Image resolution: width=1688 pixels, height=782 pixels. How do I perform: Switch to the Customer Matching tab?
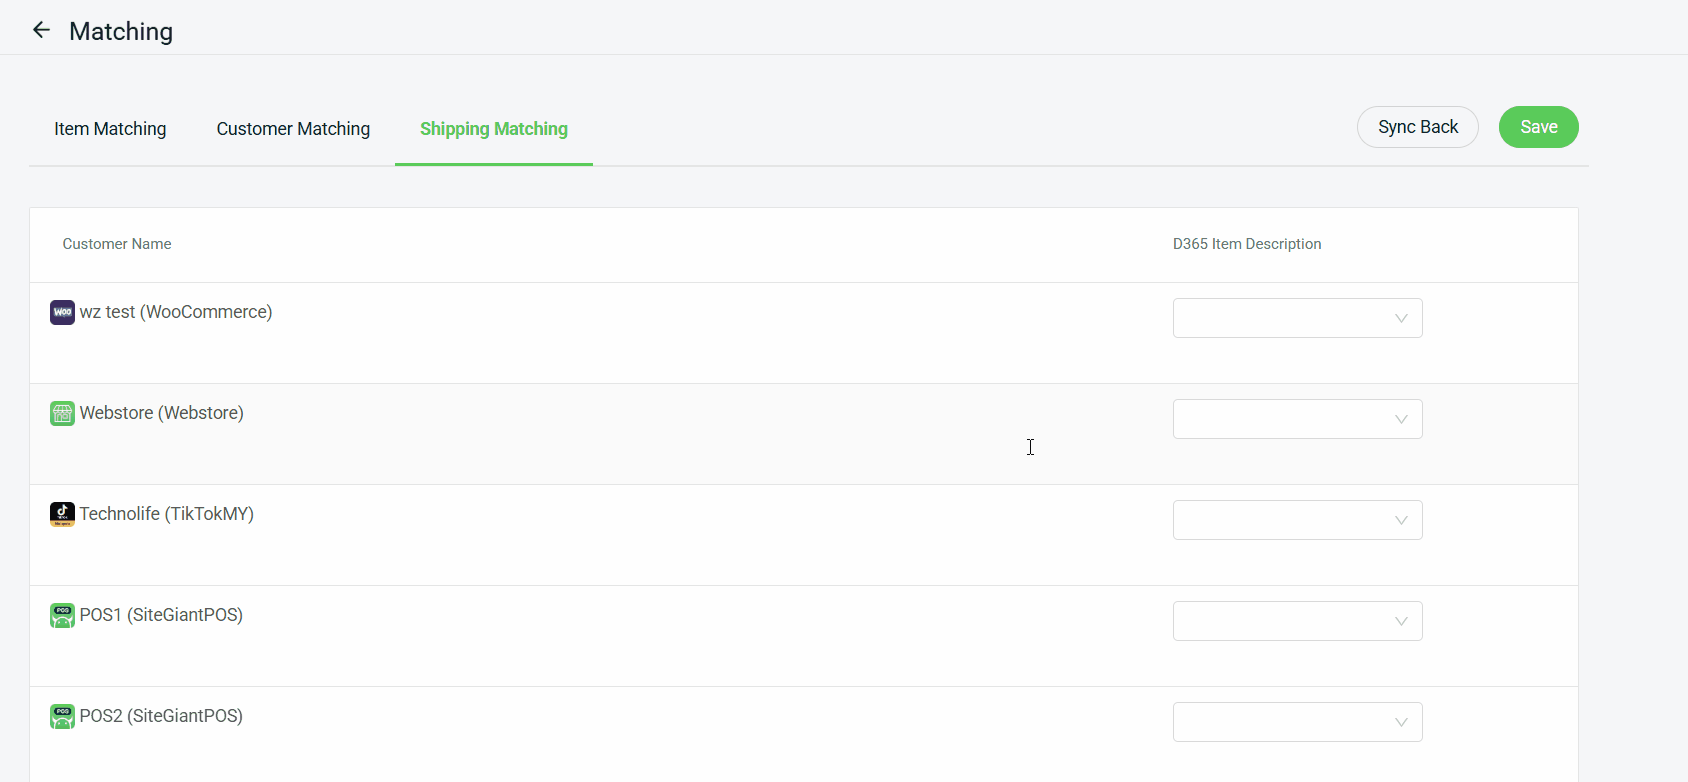point(293,129)
